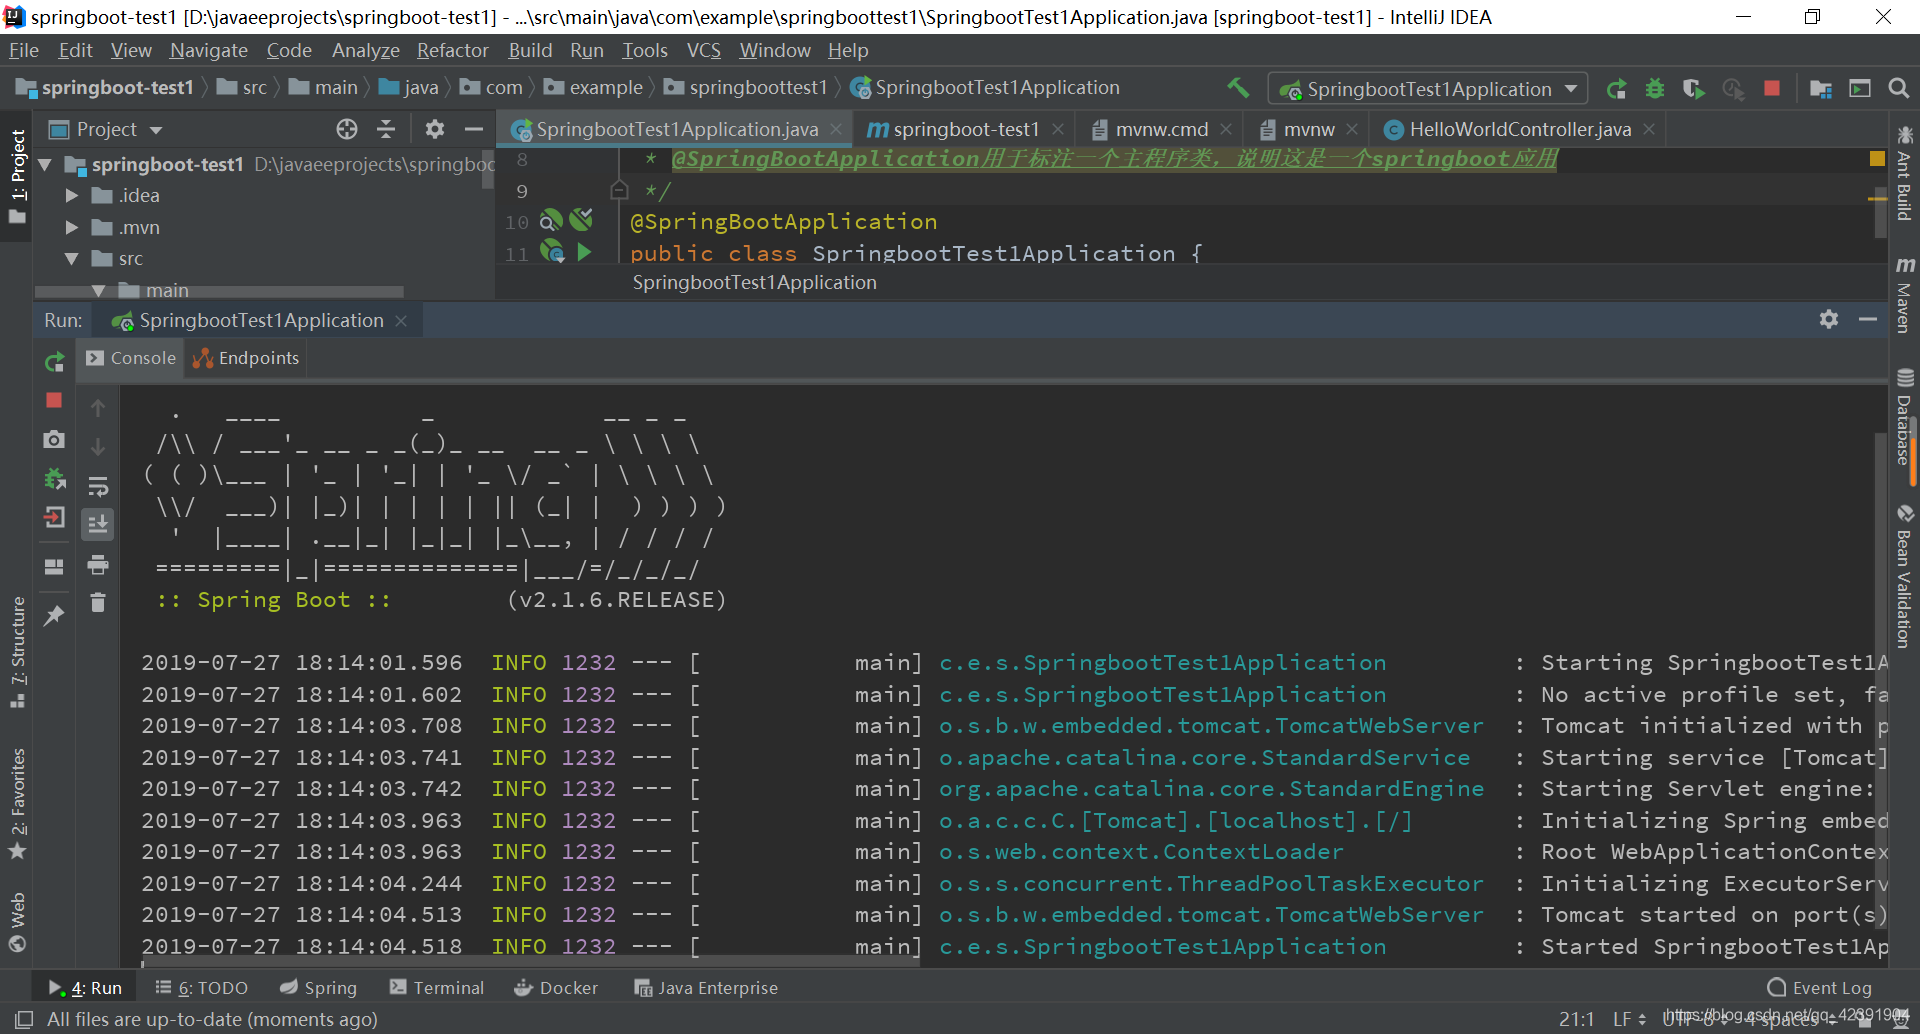Close the SpringbootTest1Application.java editor tab

[x=836, y=129]
